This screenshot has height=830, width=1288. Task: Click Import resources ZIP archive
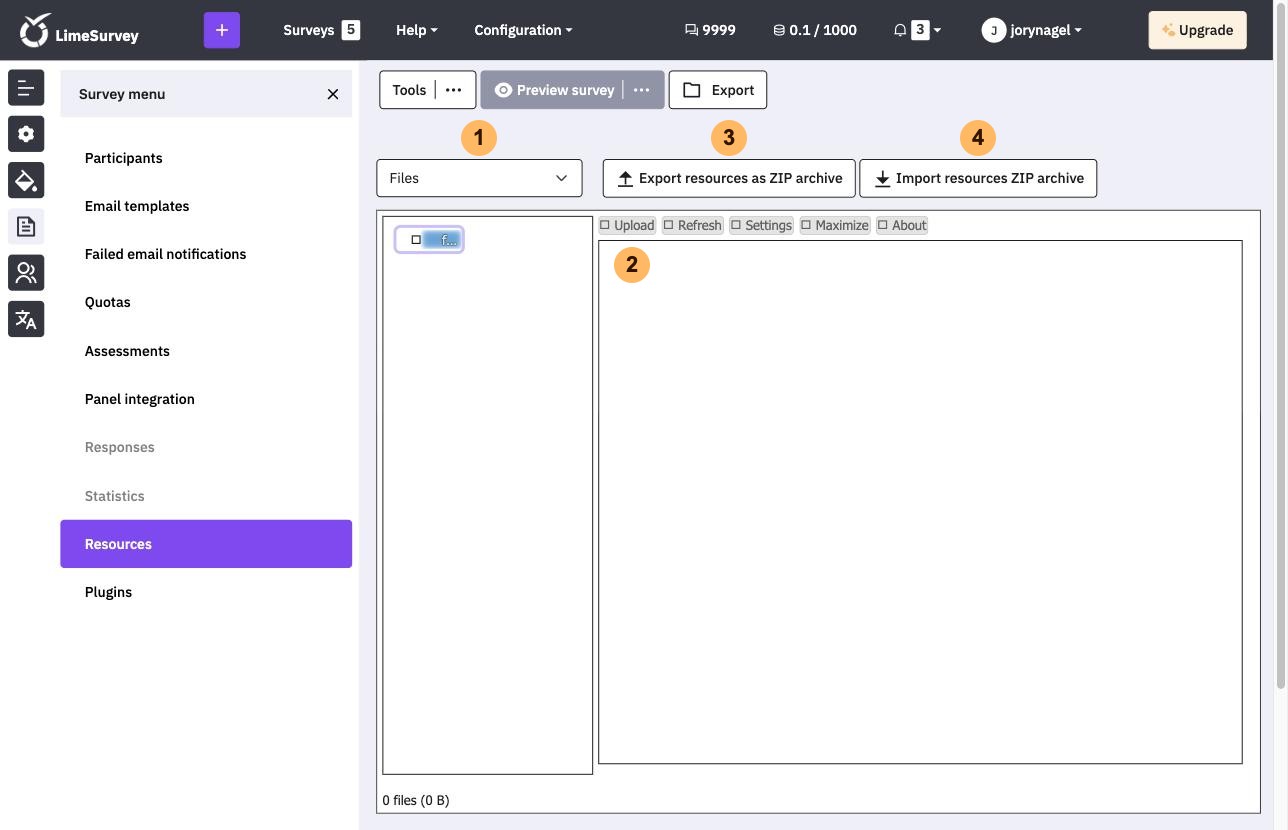pos(978,178)
